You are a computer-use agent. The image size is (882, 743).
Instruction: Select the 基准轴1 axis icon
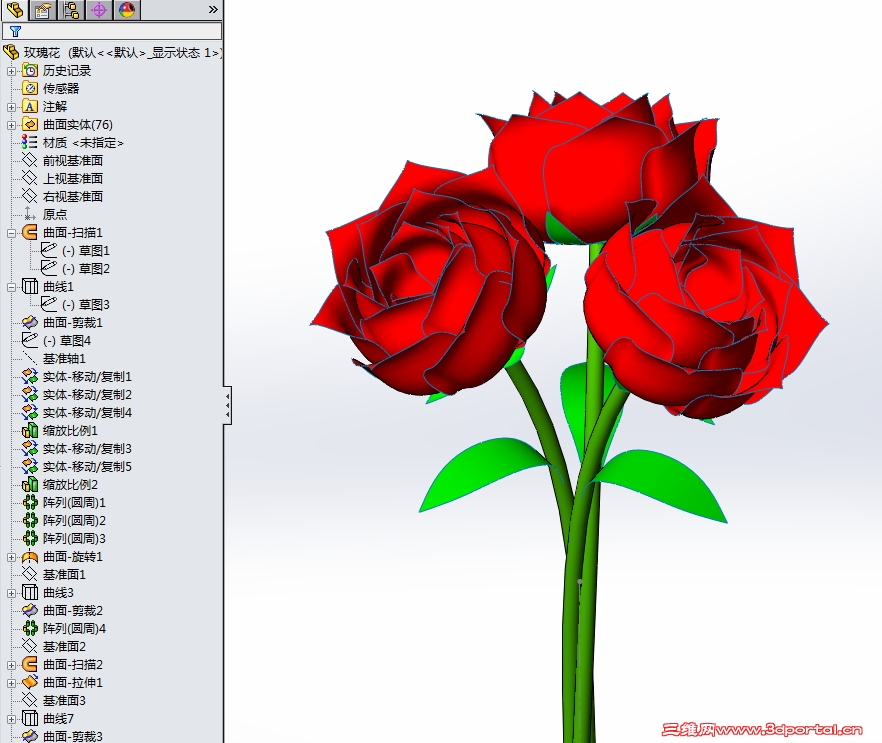30,359
